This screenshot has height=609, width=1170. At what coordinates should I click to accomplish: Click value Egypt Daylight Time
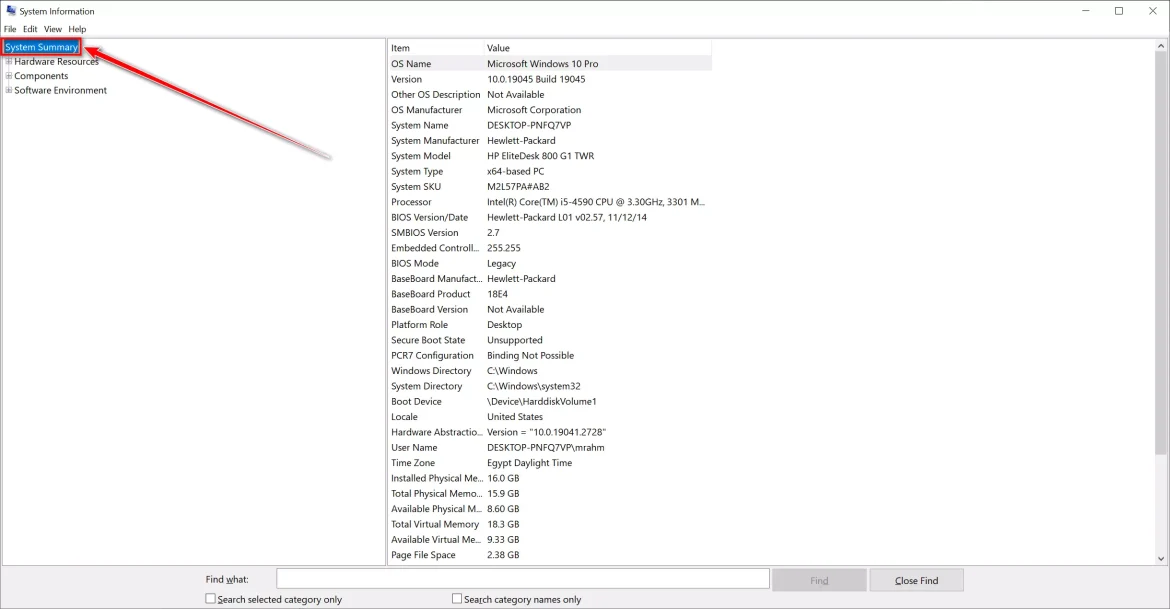pos(530,463)
